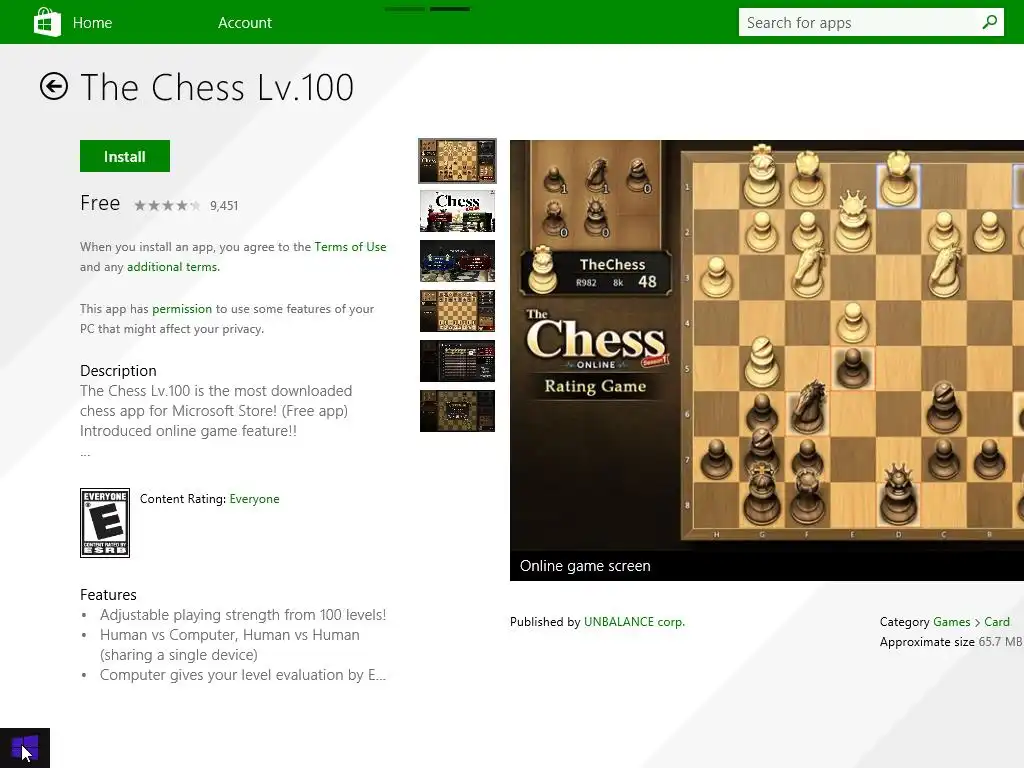Click in the Search for apps field
Viewport: 1024px width, 768px height.
click(x=859, y=22)
